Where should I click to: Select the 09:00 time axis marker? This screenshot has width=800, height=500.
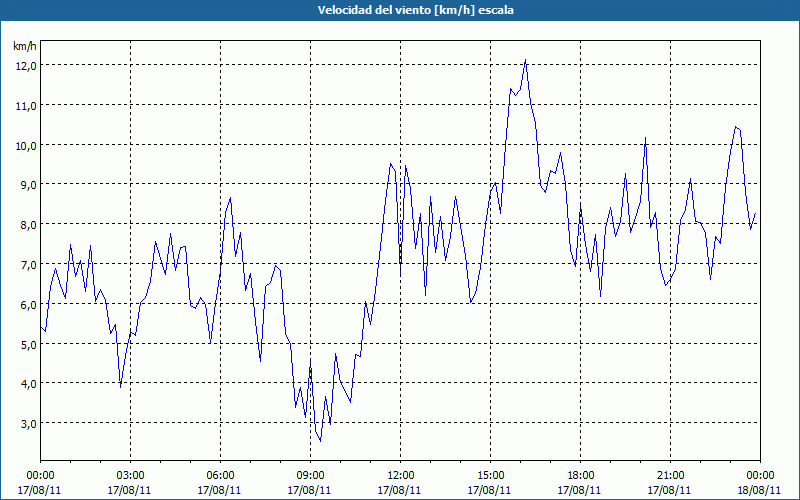(x=310, y=476)
